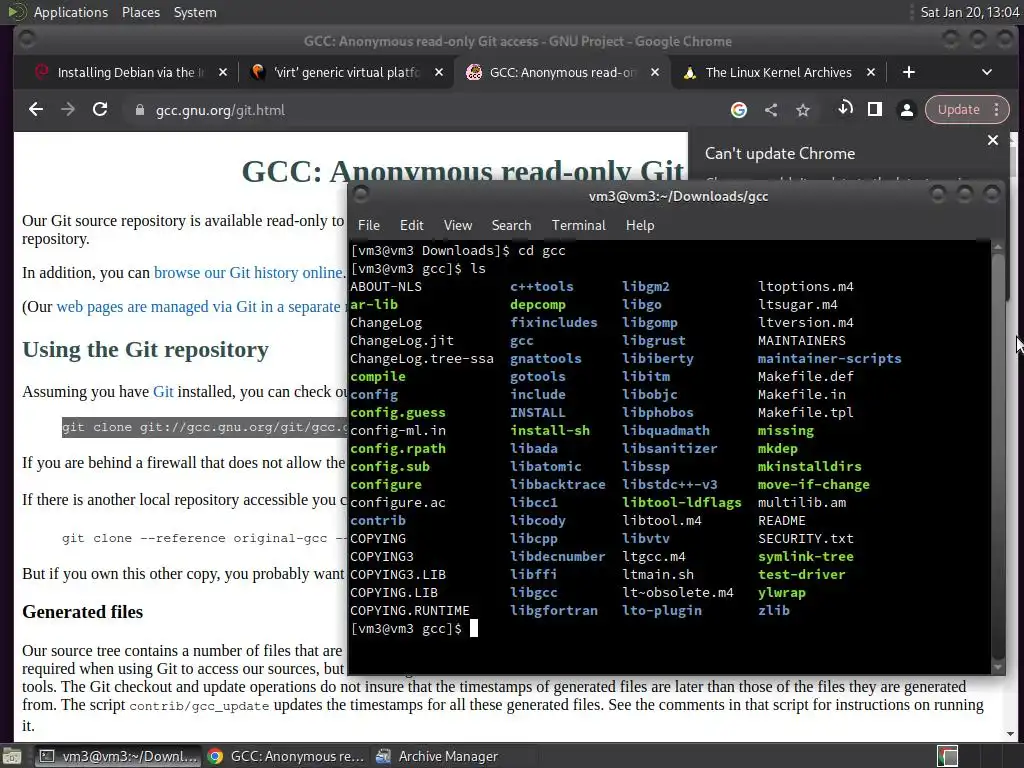Click the 'Generated files' heading
1024x768 pixels.
pyautogui.click(x=82, y=612)
